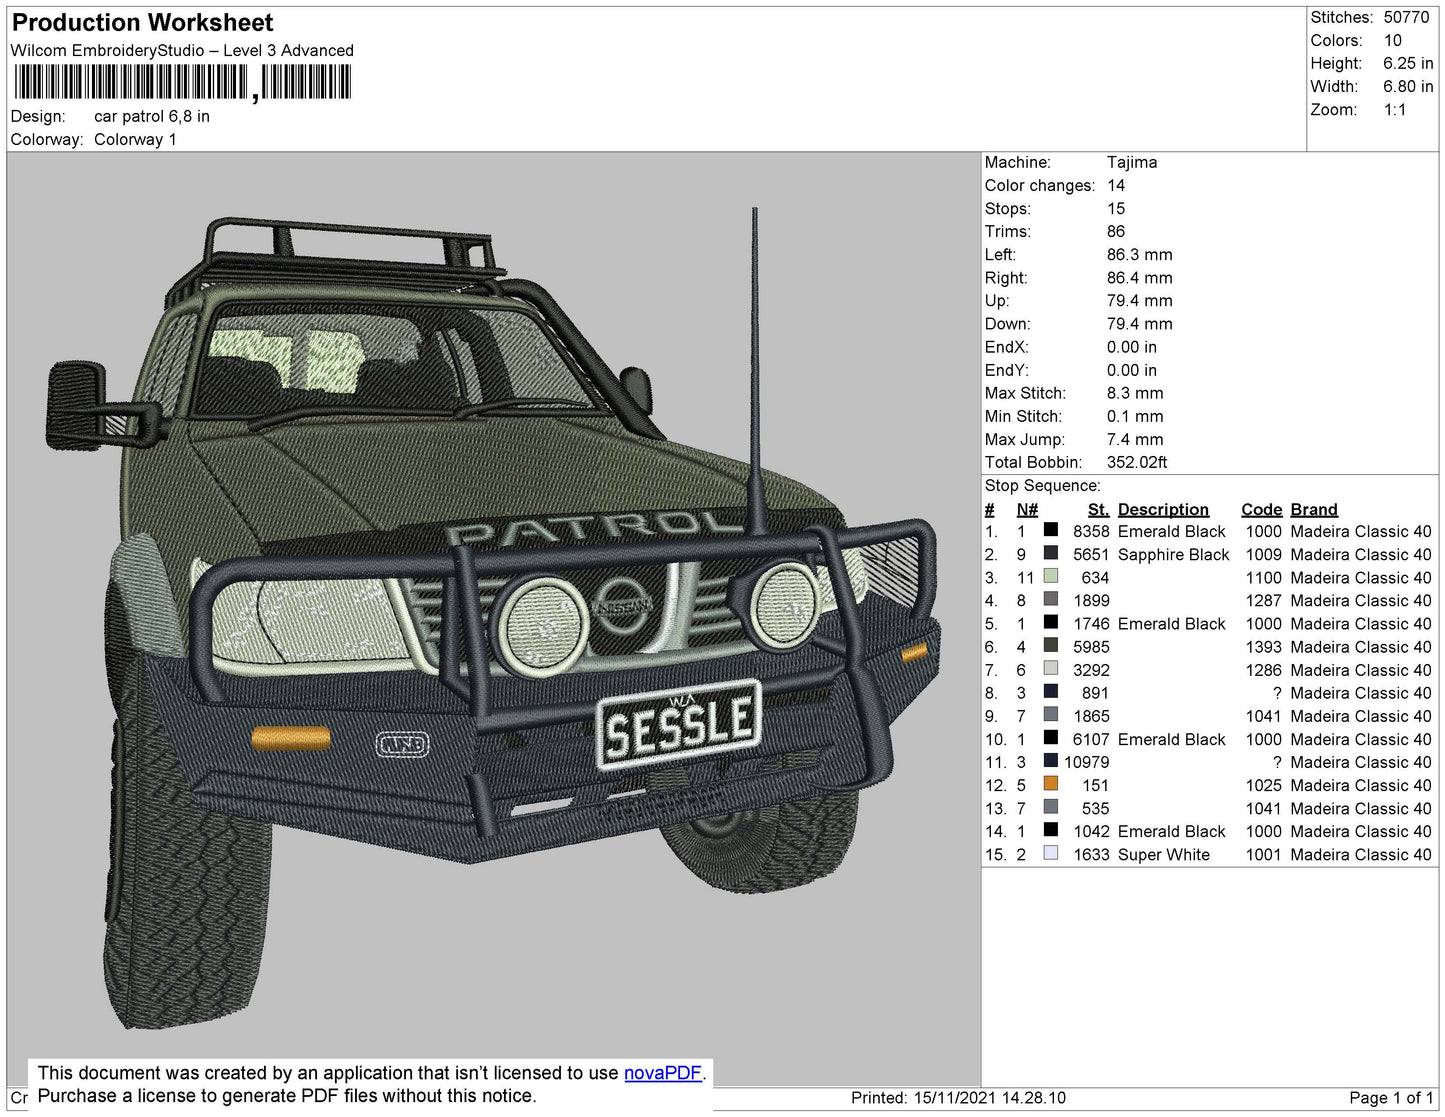The height and width of the screenshot is (1117, 1445).
Task: Click the Max Jump value 7.4 mm
Action: [x=1135, y=439]
